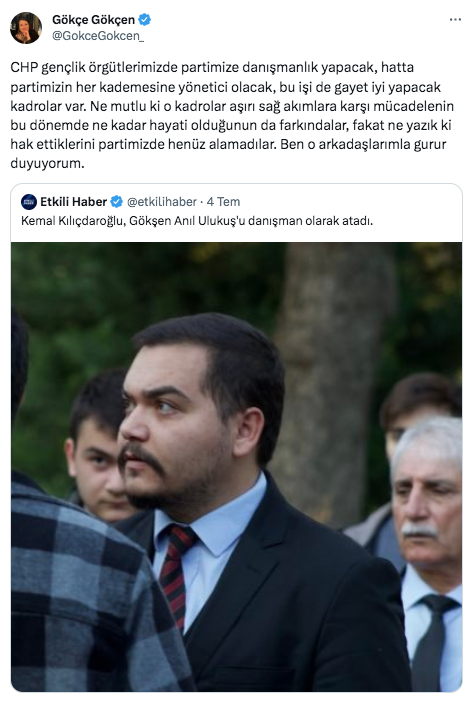Viewport: 475px width, 703px height.
Task: Click the gray-haired man with mustache in photo
Action: [426, 493]
